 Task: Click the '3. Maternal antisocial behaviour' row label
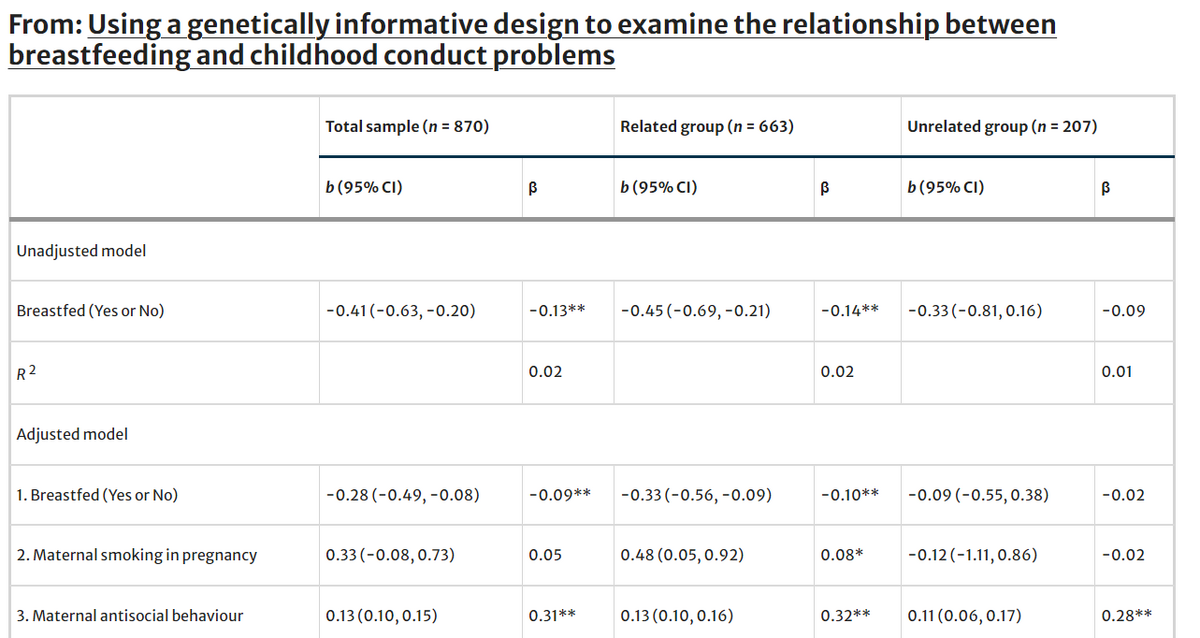click(130, 616)
